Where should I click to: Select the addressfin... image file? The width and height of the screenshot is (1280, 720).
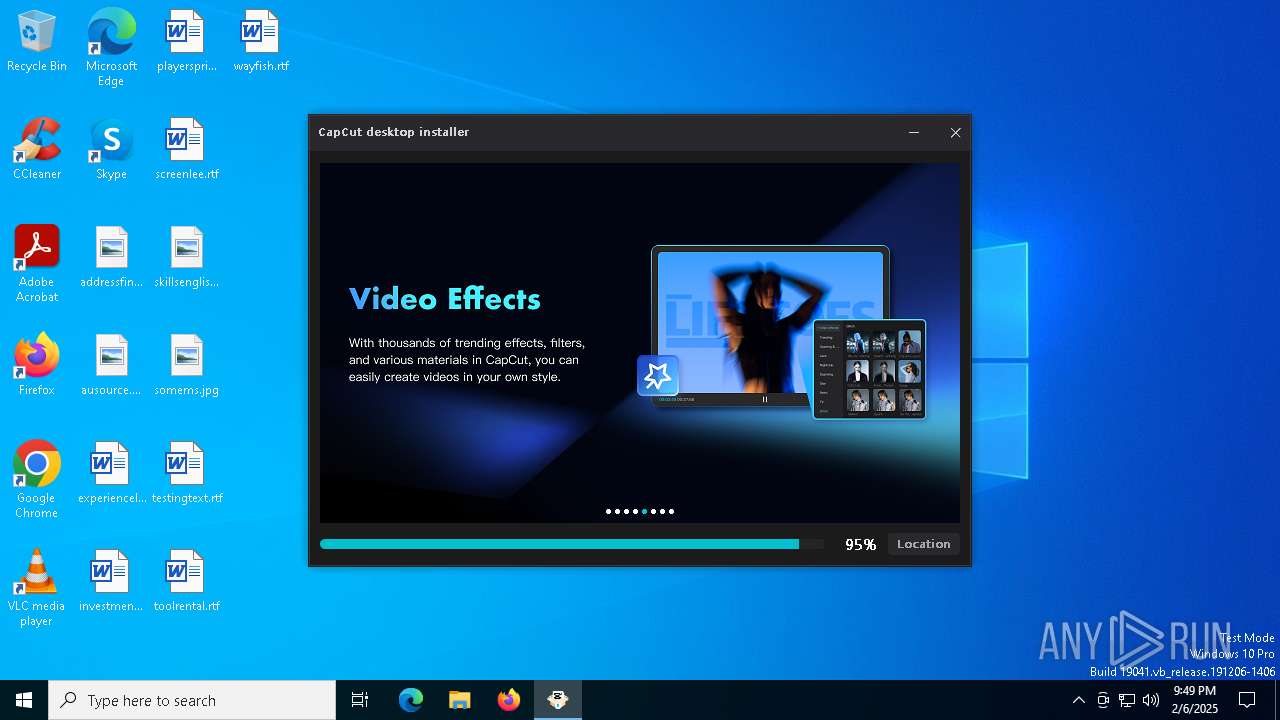point(111,257)
